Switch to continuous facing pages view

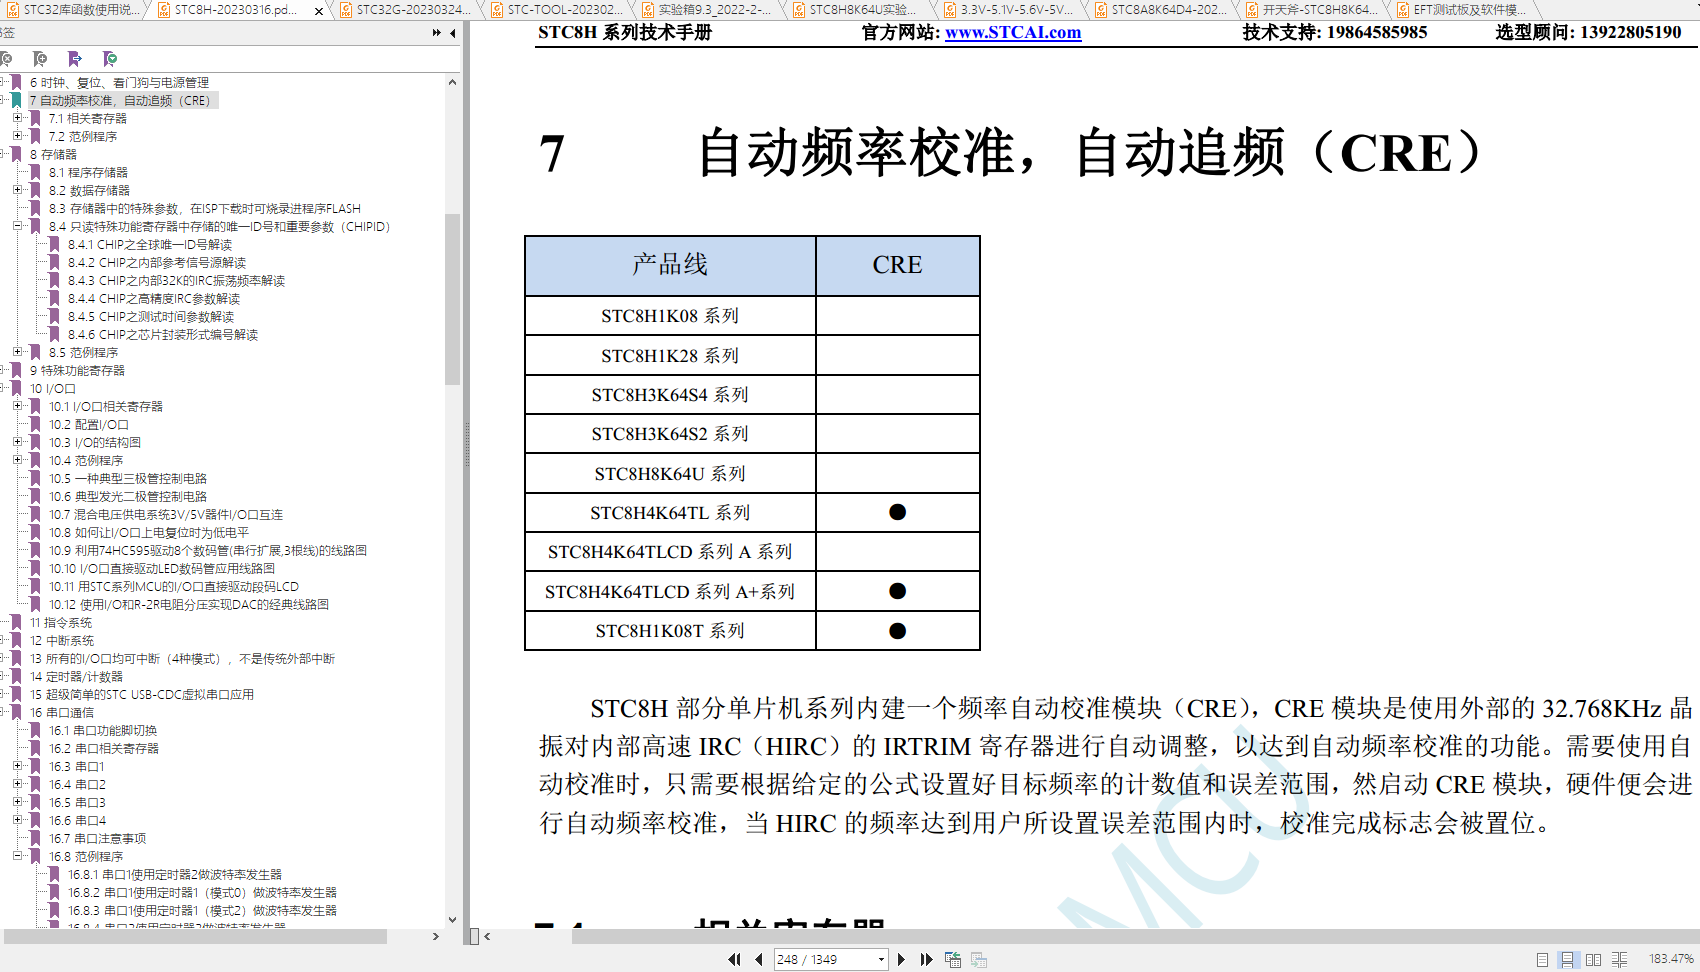(1620, 959)
